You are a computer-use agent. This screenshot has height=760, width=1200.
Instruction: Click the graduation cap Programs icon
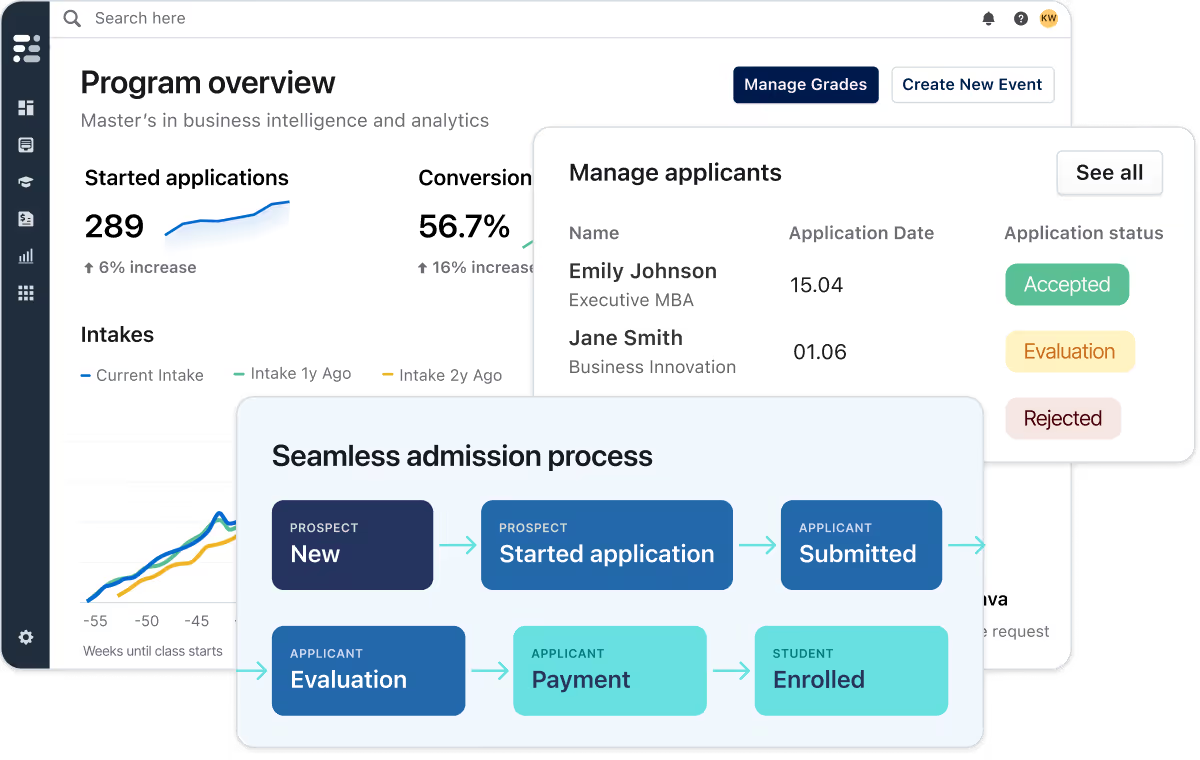pyautogui.click(x=27, y=181)
